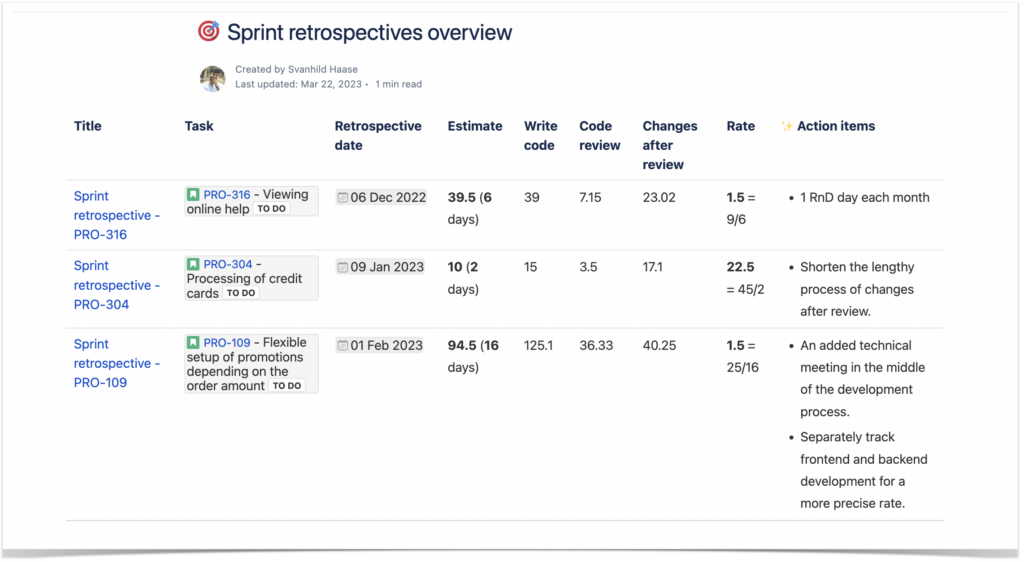
Task: Open Sprint retrospective - PRO-316 page link
Action: click(x=116, y=215)
